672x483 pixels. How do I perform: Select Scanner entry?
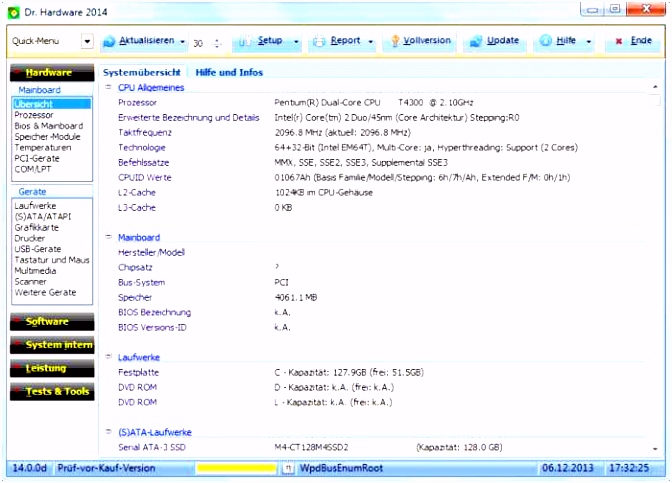(x=30, y=282)
